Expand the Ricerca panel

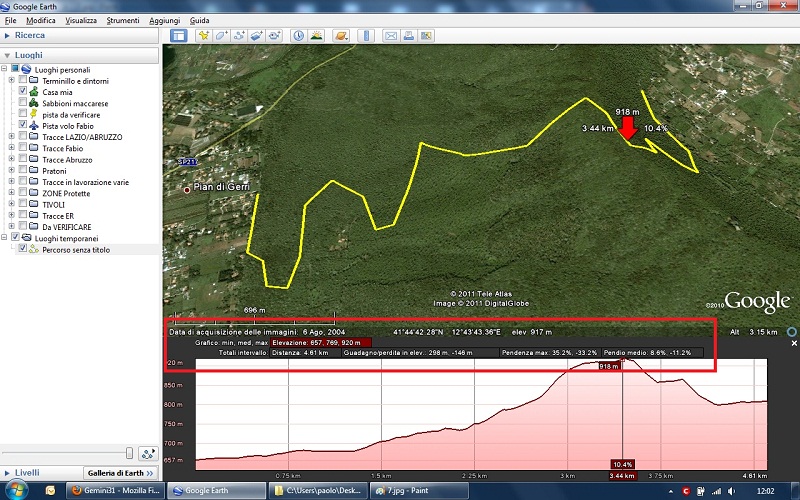7,35
